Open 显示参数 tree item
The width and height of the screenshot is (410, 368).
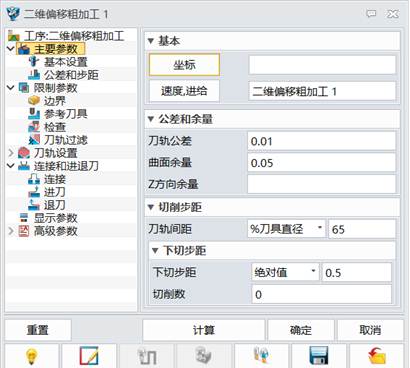(x=55, y=218)
